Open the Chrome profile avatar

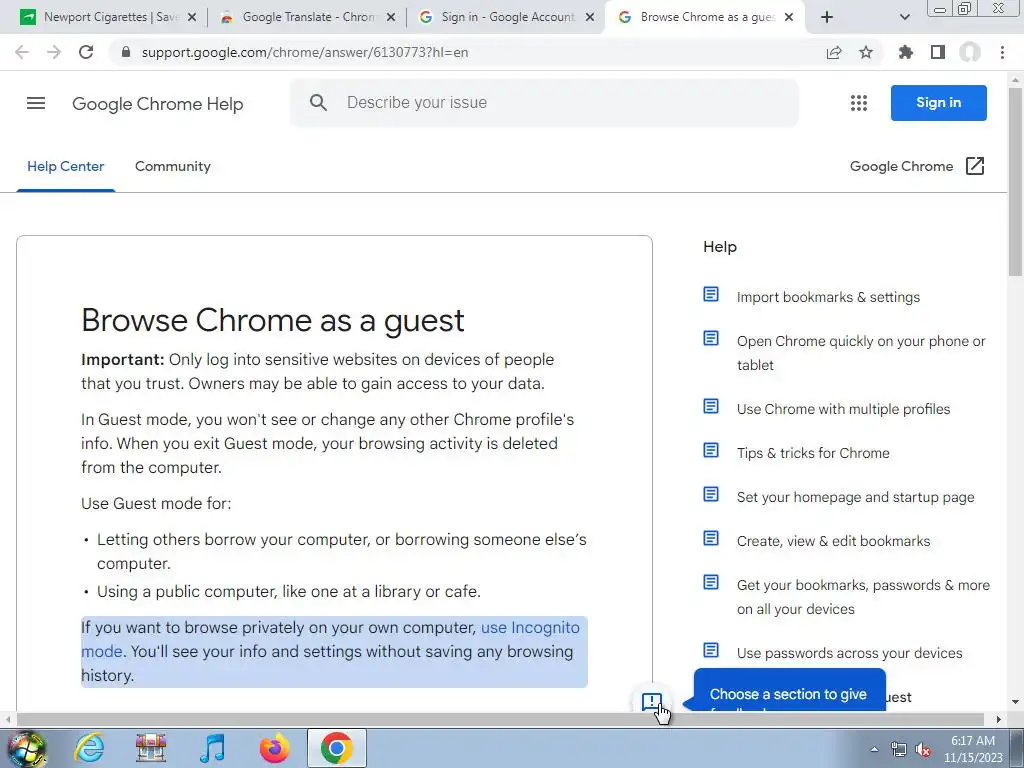970,52
